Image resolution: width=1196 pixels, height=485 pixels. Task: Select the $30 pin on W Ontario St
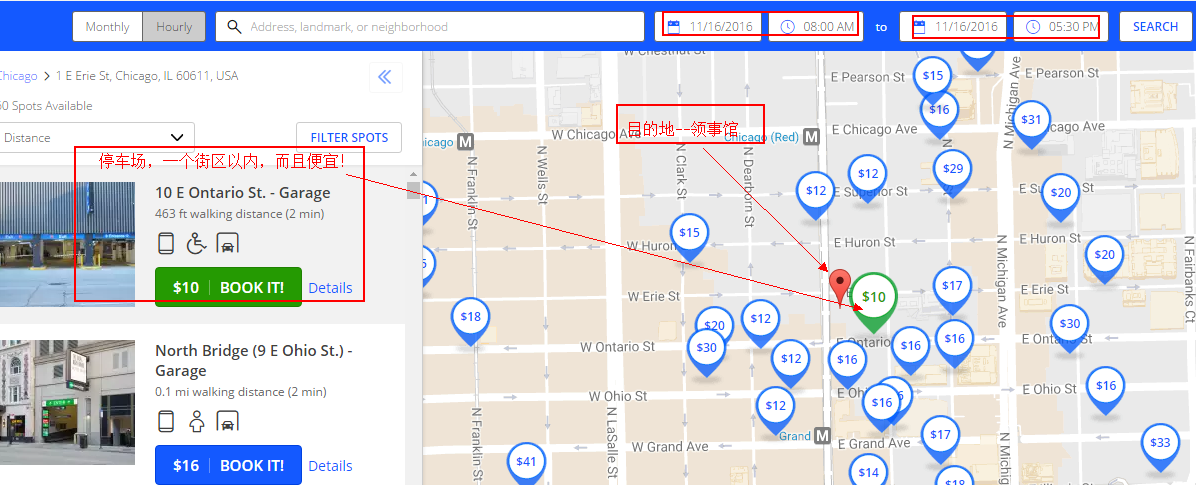coord(706,349)
